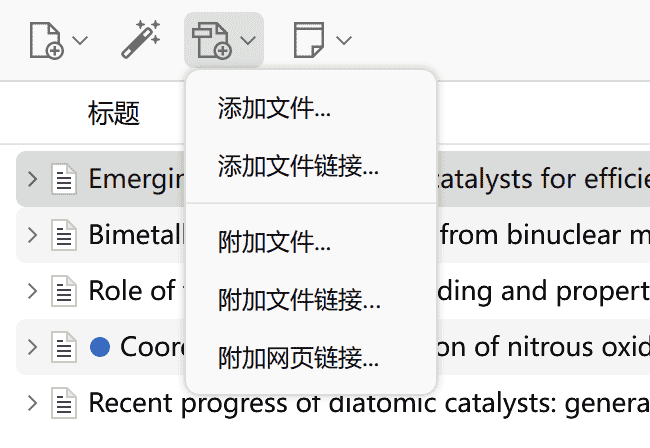Screen dimensions: 650x448
Task: Open the New Note dropdown arrow
Action: [344, 40]
